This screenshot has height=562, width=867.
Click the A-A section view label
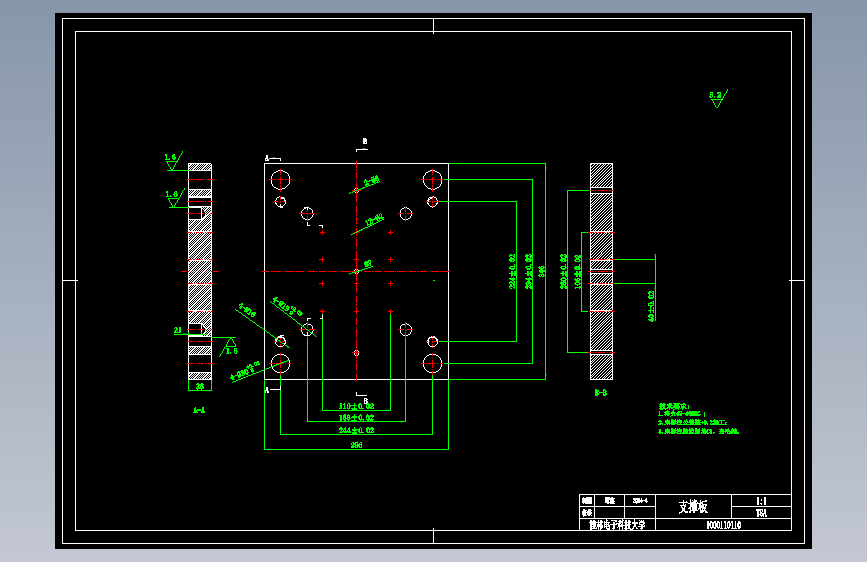[199, 410]
